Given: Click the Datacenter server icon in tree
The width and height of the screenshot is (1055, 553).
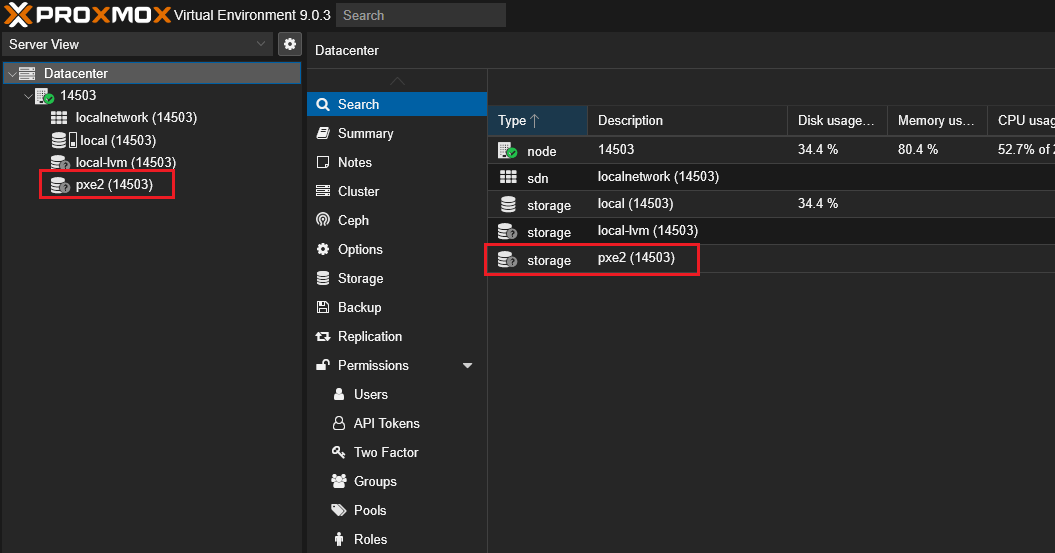Looking at the screenshot, I should pyautogui.click(x=27, y=73).
